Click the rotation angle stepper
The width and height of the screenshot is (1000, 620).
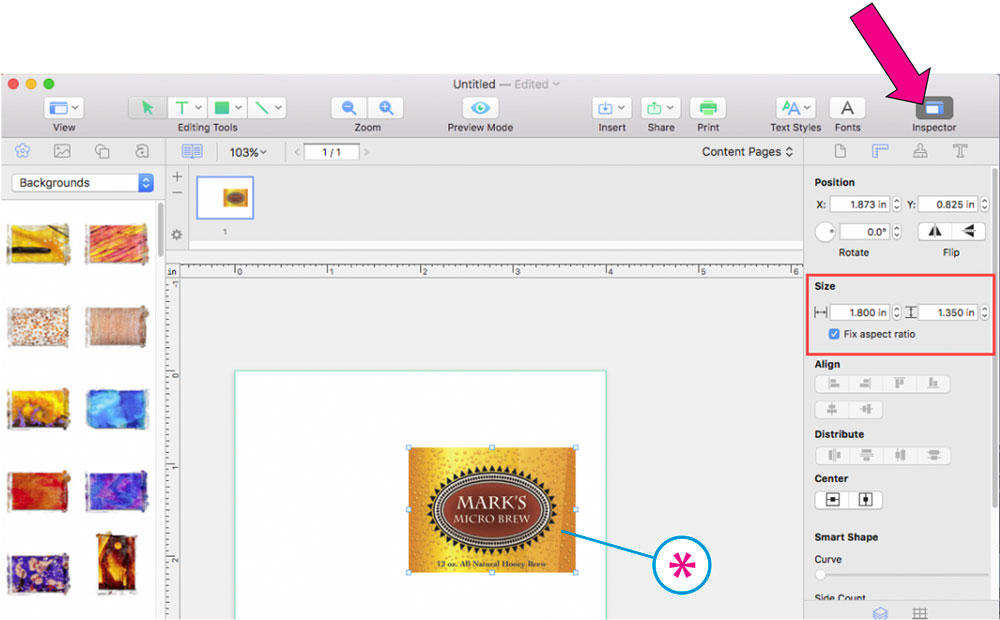tap(897, 232)
